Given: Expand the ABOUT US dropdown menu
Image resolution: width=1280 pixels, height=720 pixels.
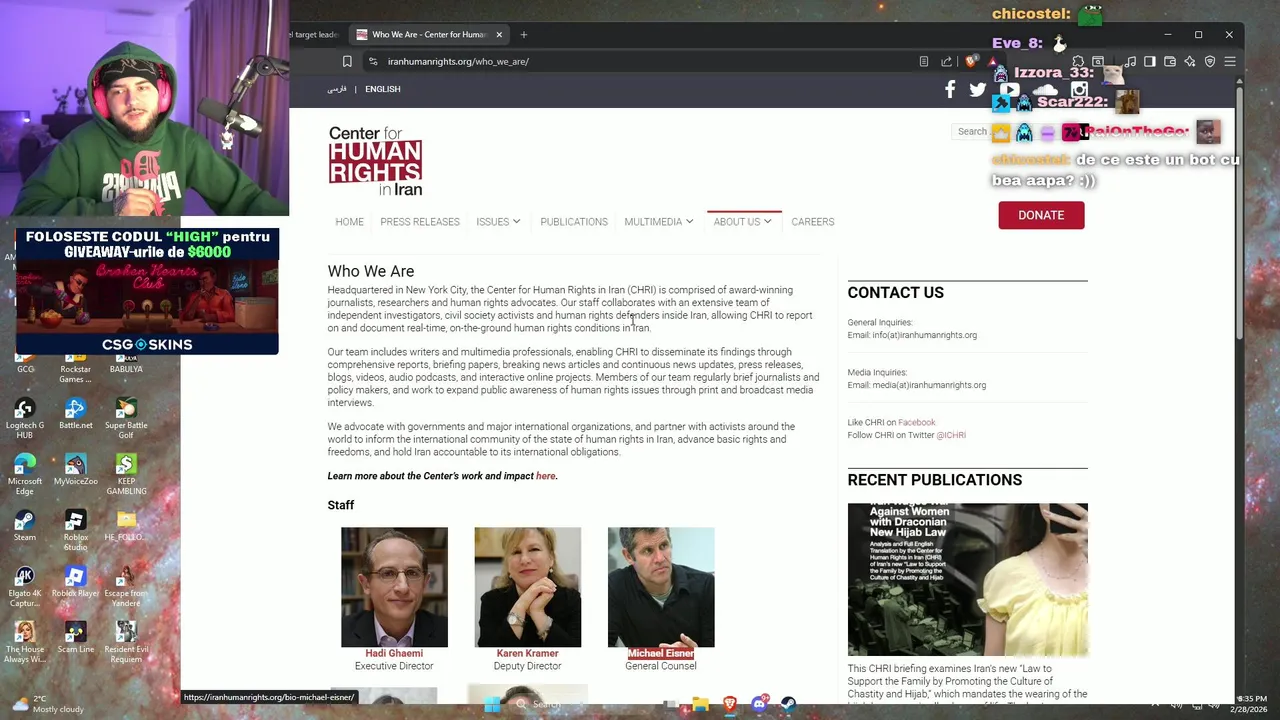Looking at the screenshot, I should click(x=742, y=222).
